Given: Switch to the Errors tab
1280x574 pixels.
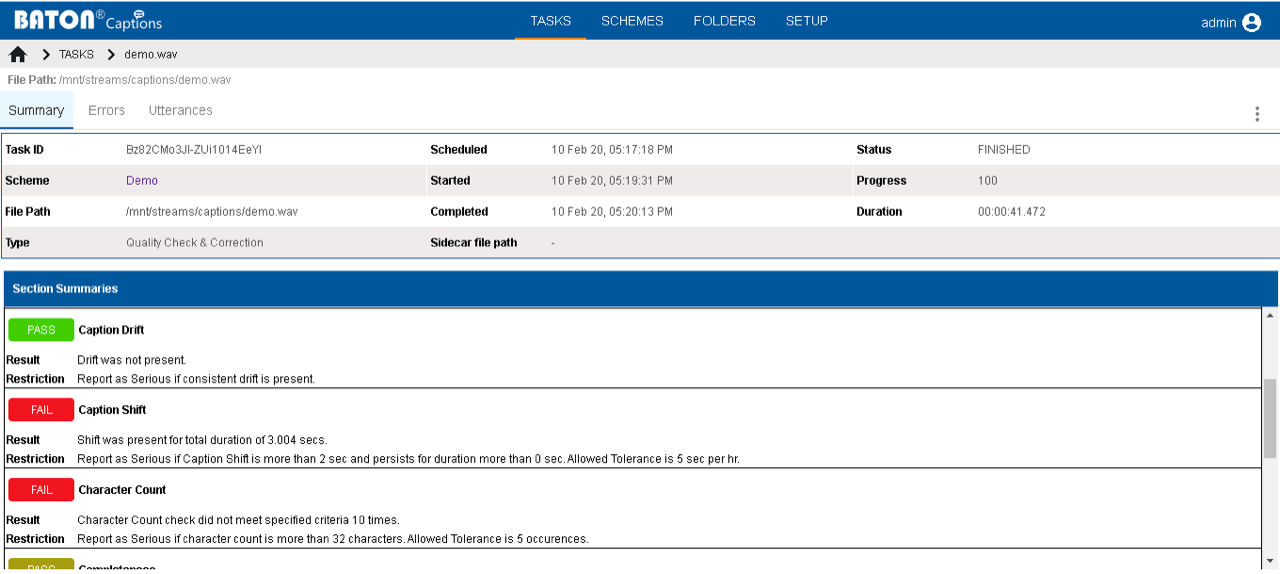Looking at the screenshot, I should pyautogui.click(x=106, y=111).
